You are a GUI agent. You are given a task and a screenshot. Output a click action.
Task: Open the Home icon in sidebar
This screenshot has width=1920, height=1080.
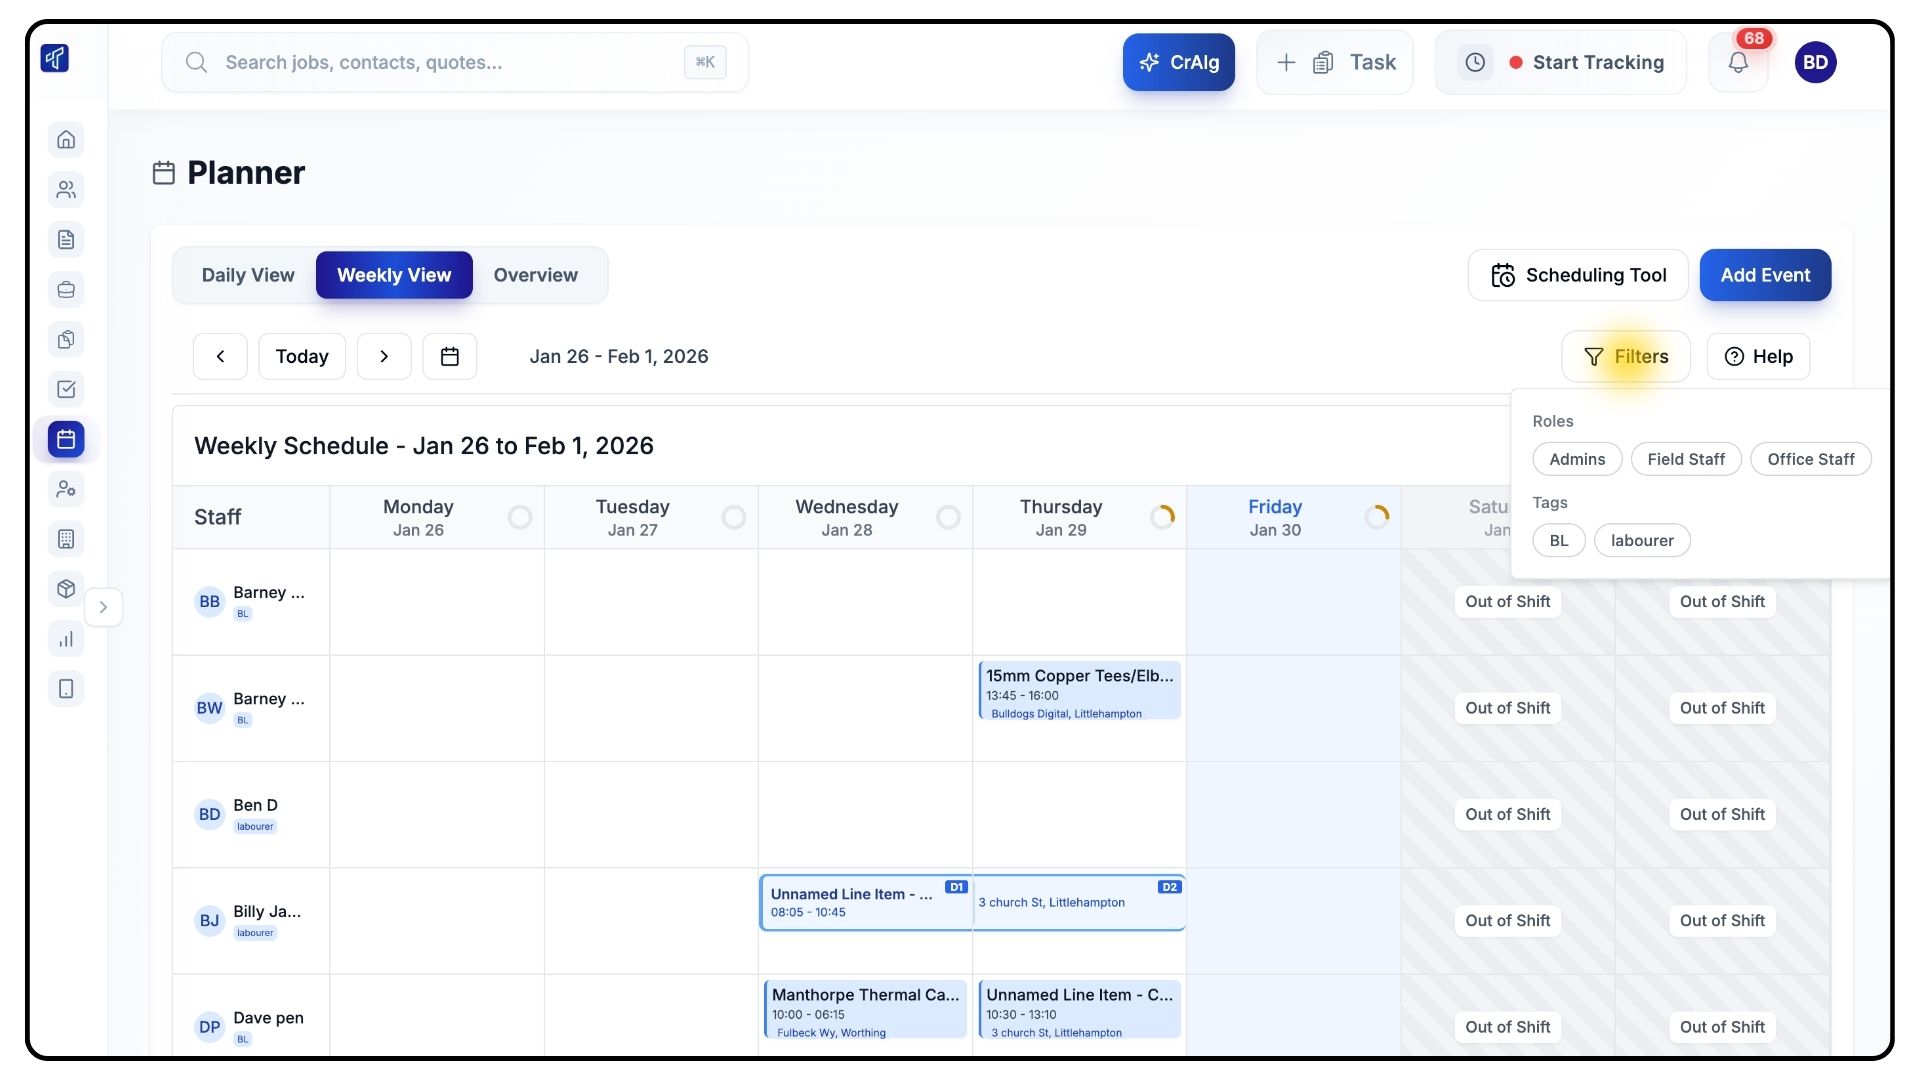click(66, 139)
